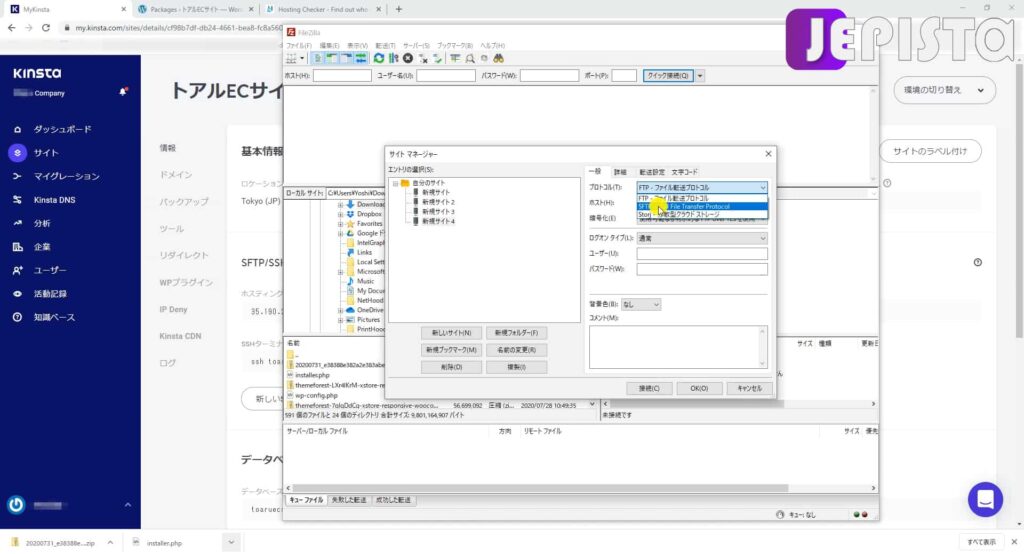Expand the OneDrive folder in local tree
1024x554 pixels.
pos(340,310)
